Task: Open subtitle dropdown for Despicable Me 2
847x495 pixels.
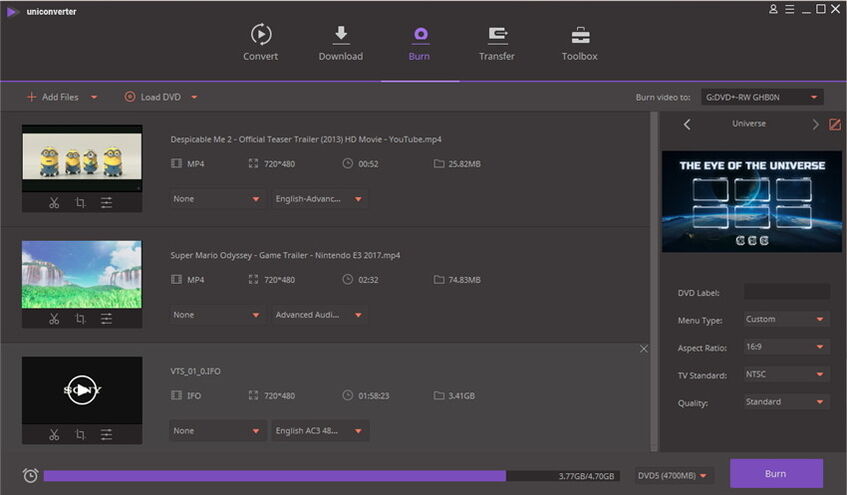Action: pyautogui.click(x=217, y=199)
